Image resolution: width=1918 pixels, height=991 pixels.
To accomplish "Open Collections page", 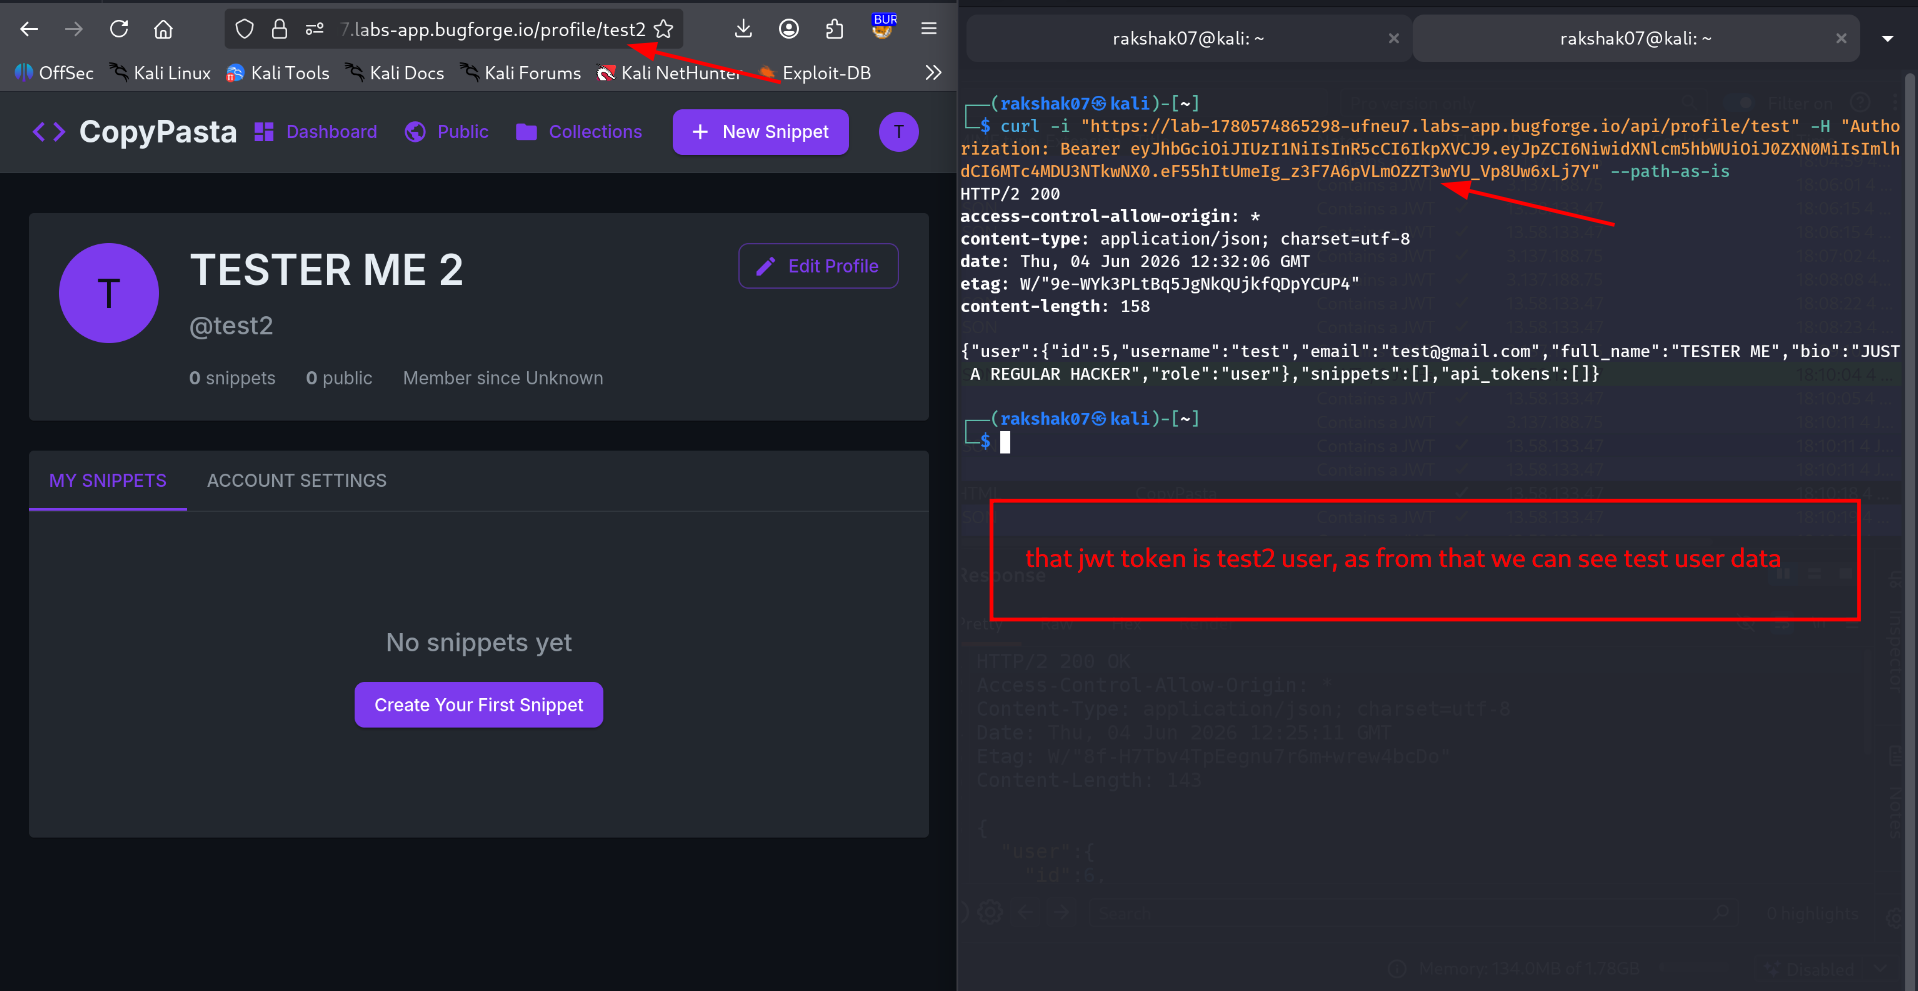I will click(x=579, y=132).
